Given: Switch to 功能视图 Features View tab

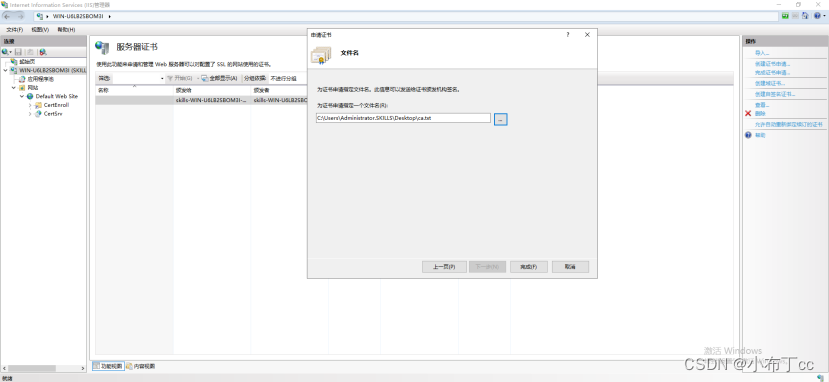Looking at the screenshot, I should coord(108,366).
